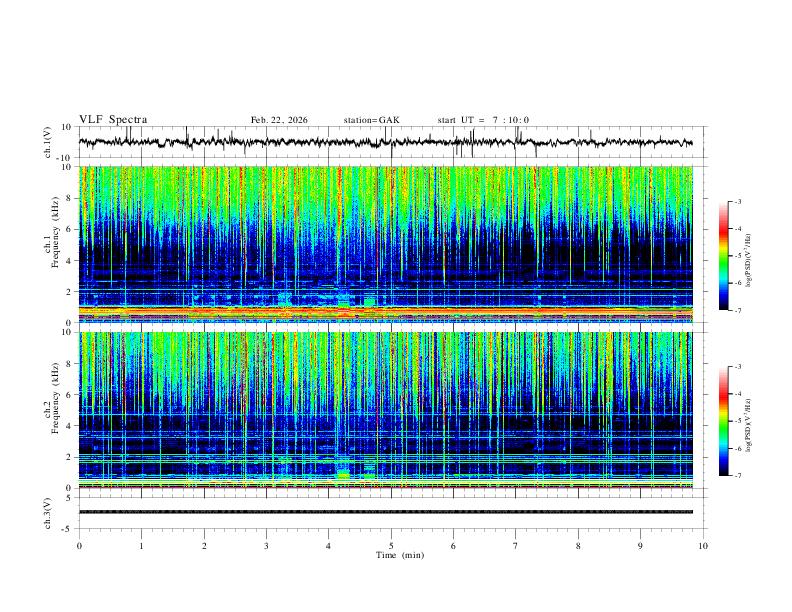Image resolution: width=792 pixels, height=612 pixels.
Task: Click the 'ch.3(V)' axis label
Action: pos(47,514)
